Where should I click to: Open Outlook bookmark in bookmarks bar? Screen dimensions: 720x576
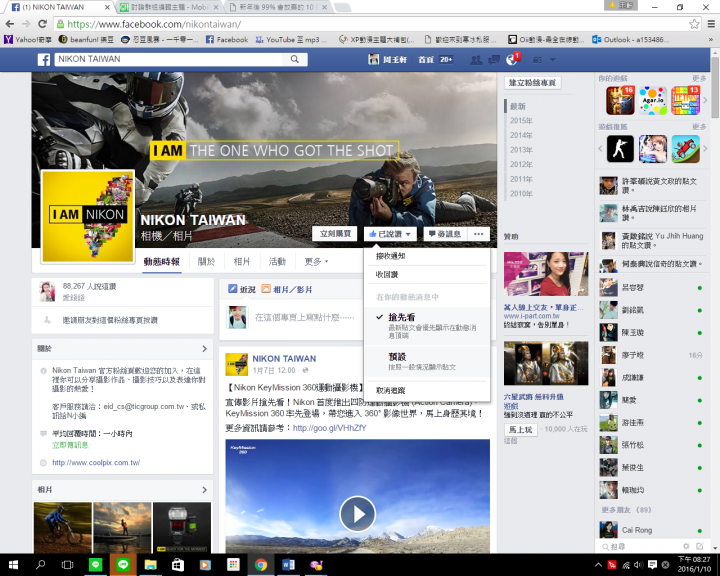click(630, 40)
